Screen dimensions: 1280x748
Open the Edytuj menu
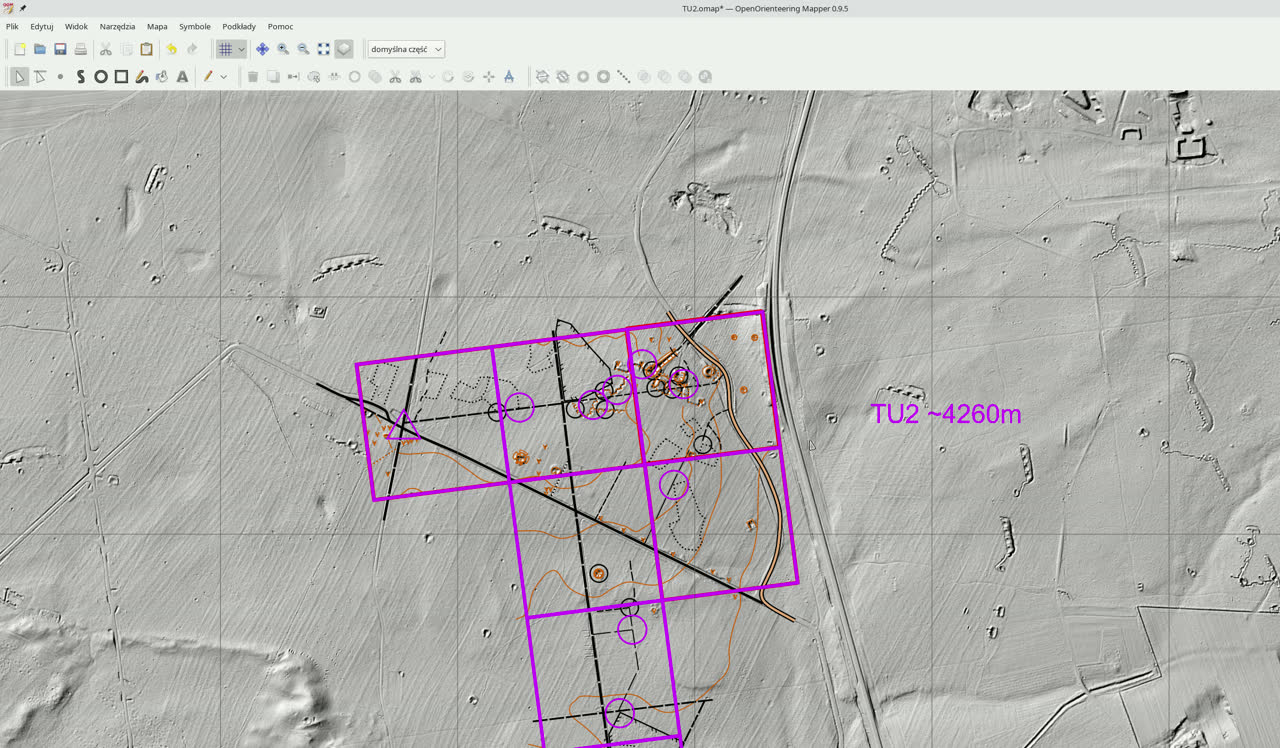(42, 27)
